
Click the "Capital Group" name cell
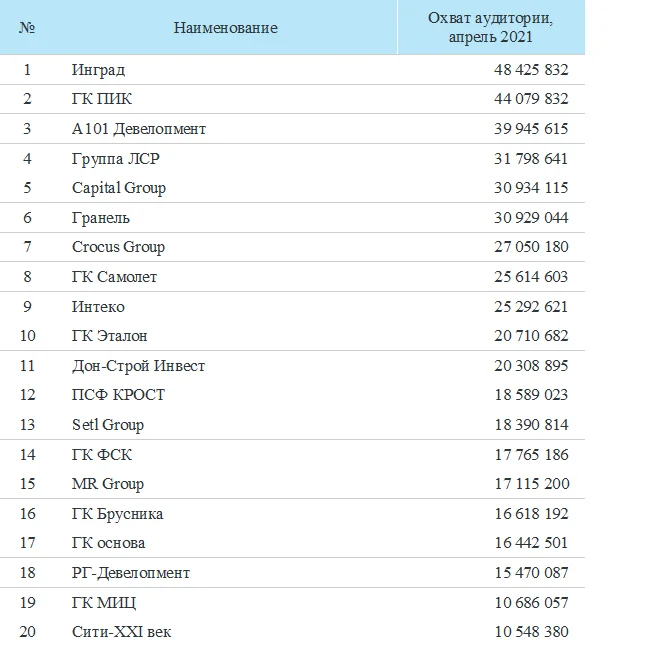click(x=119, y=188)
